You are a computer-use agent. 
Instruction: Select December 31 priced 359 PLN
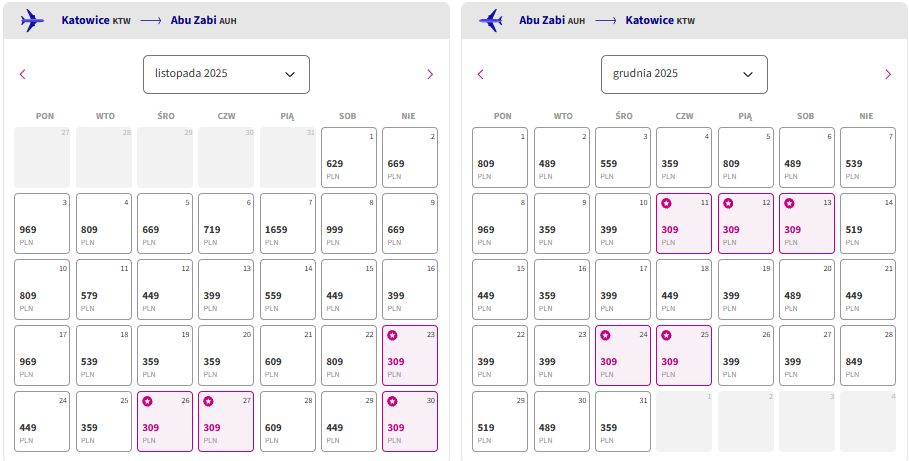click(x=623, y=422)
